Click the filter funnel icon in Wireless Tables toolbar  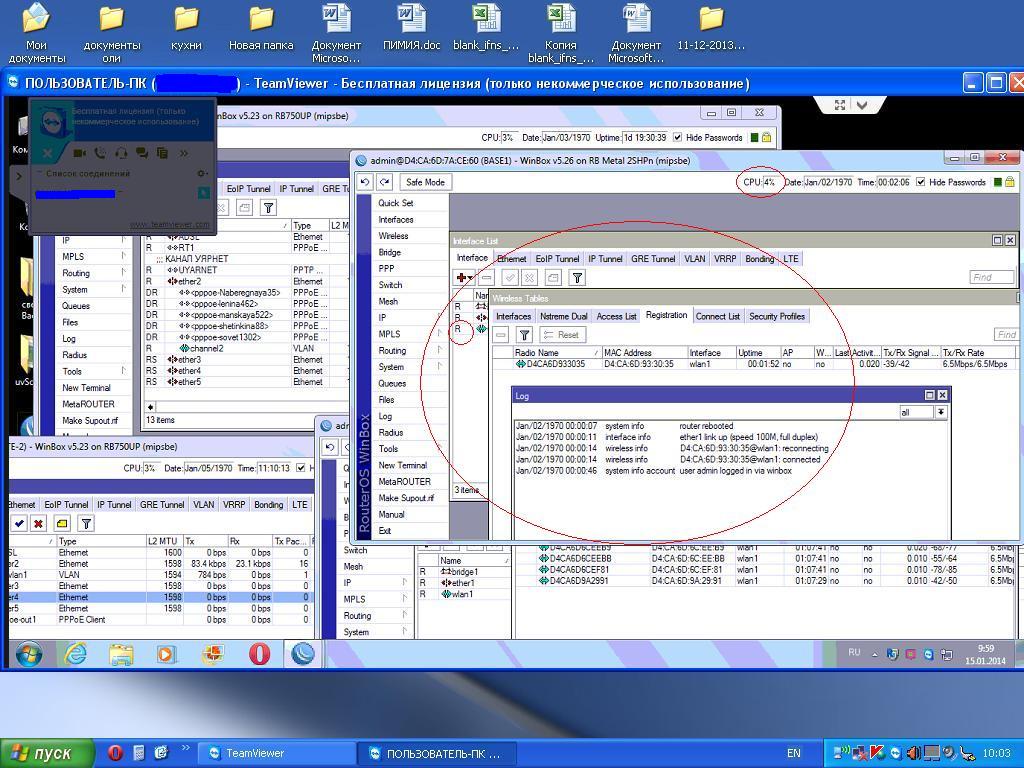[524, 335]
